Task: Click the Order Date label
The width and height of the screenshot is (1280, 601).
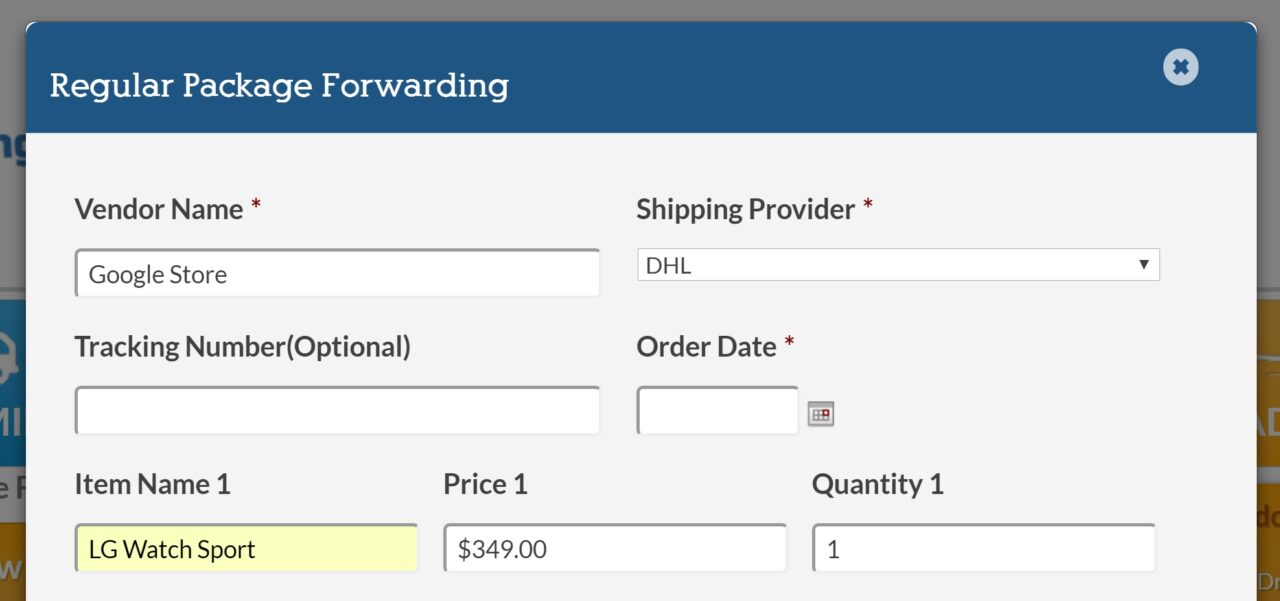Action: pos(706,347)
